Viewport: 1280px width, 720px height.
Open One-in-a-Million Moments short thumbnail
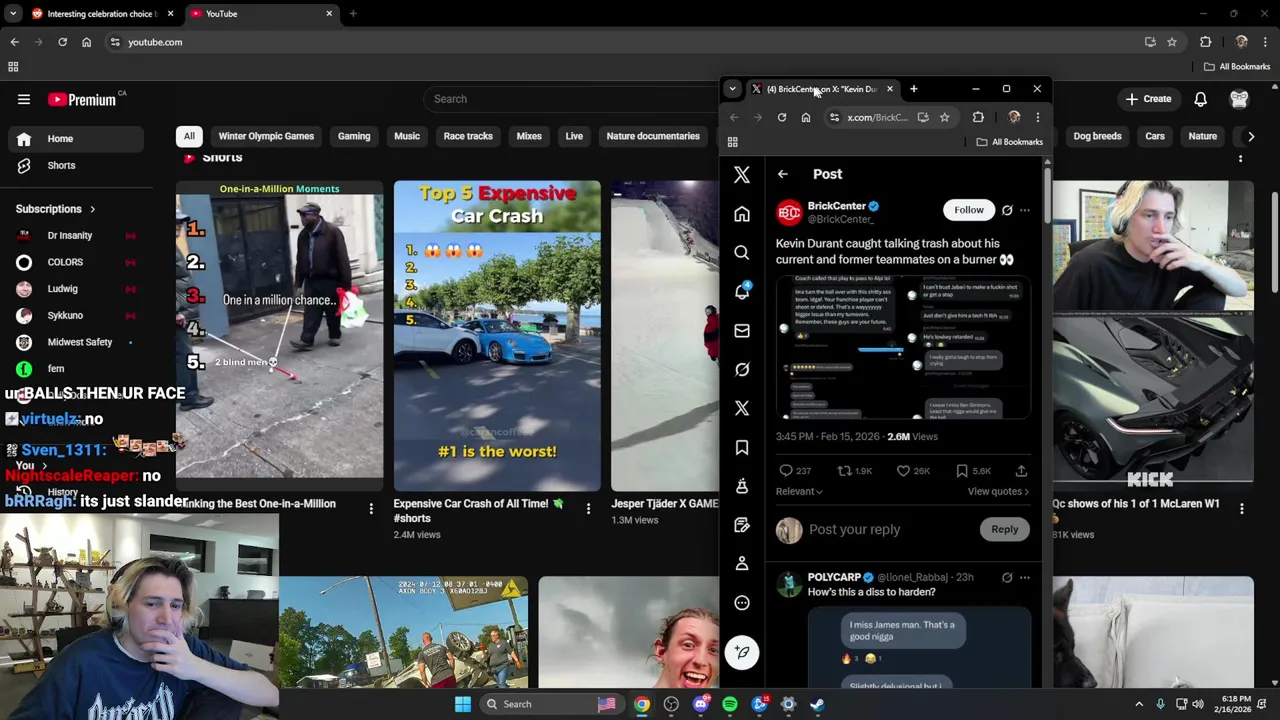[279, 335]
